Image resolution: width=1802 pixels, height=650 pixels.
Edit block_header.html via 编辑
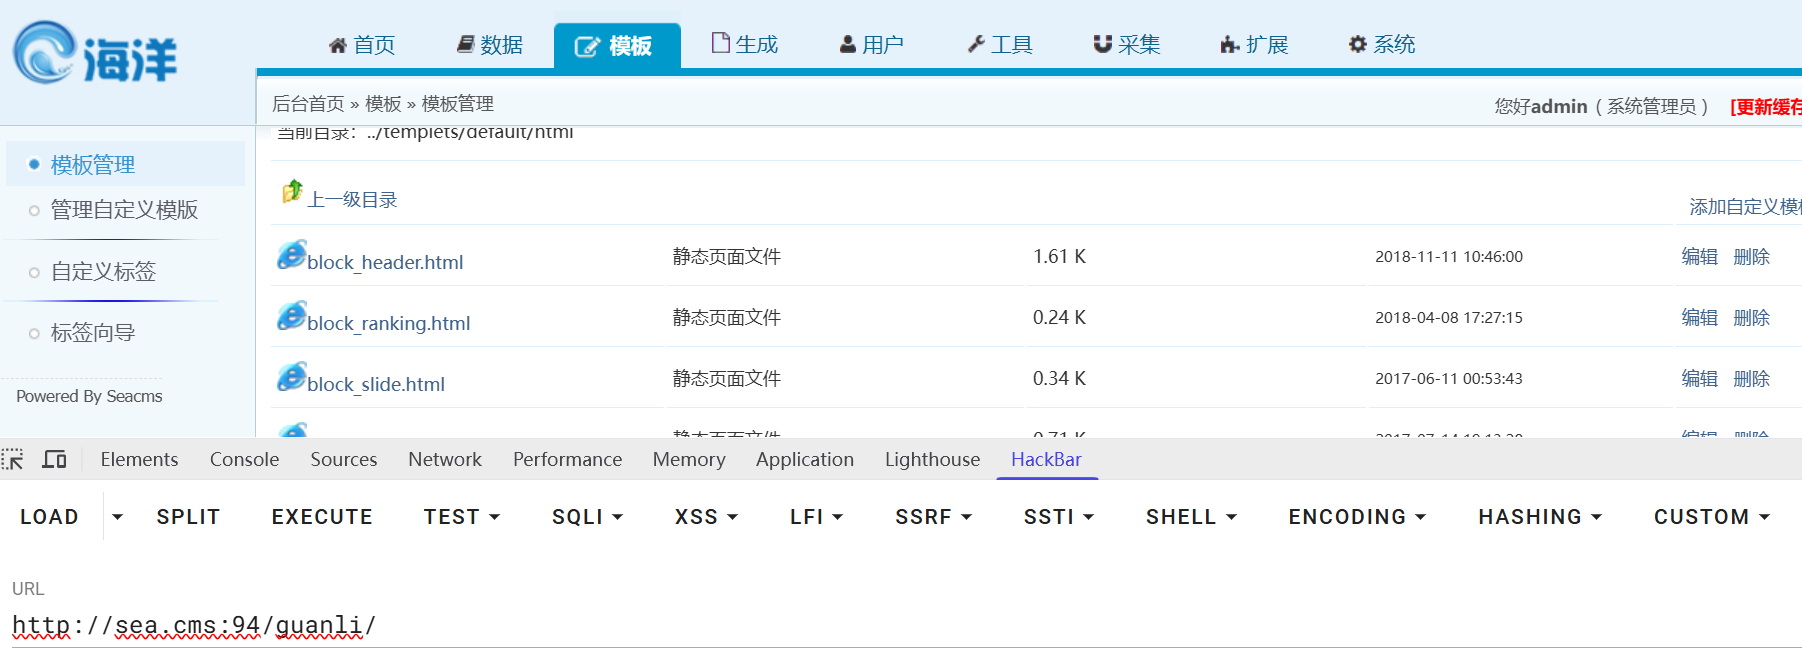(1699, 257)
